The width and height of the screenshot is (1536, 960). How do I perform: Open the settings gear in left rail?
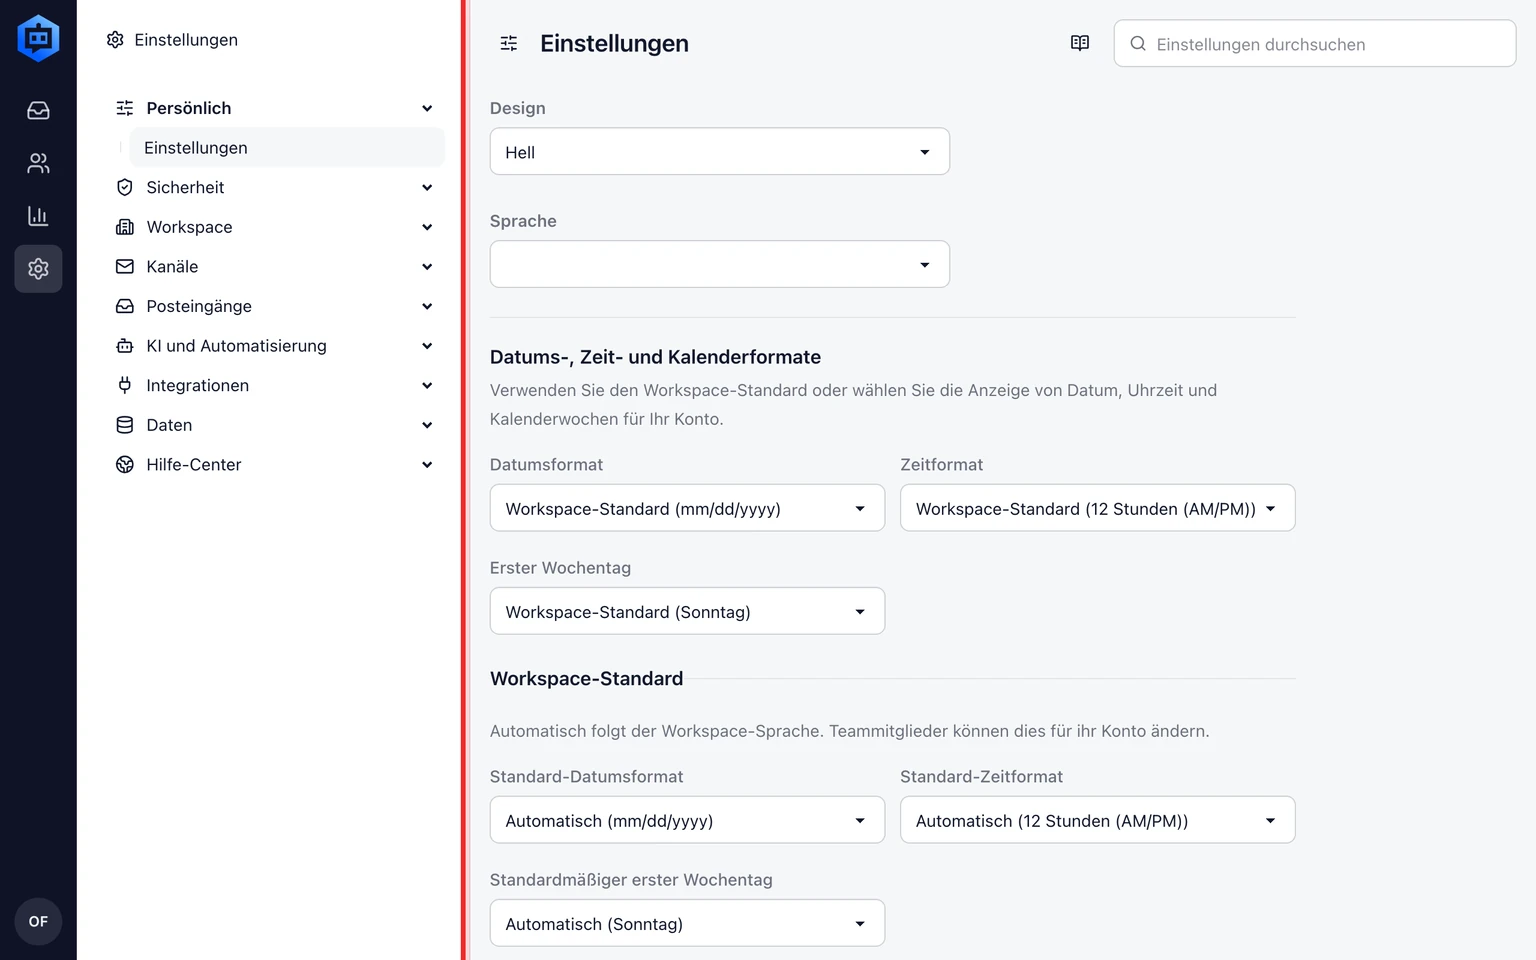38,269
